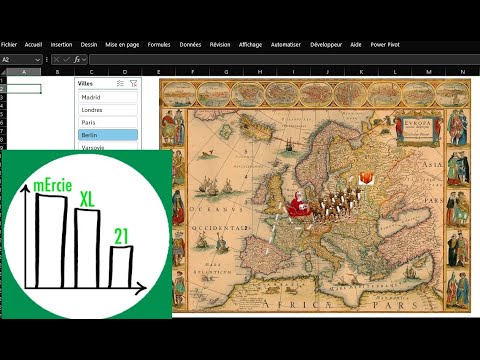The width and height of the screenshot is (480, 360).
Task: Open the Révision tab
Action: tap(220, 45)
